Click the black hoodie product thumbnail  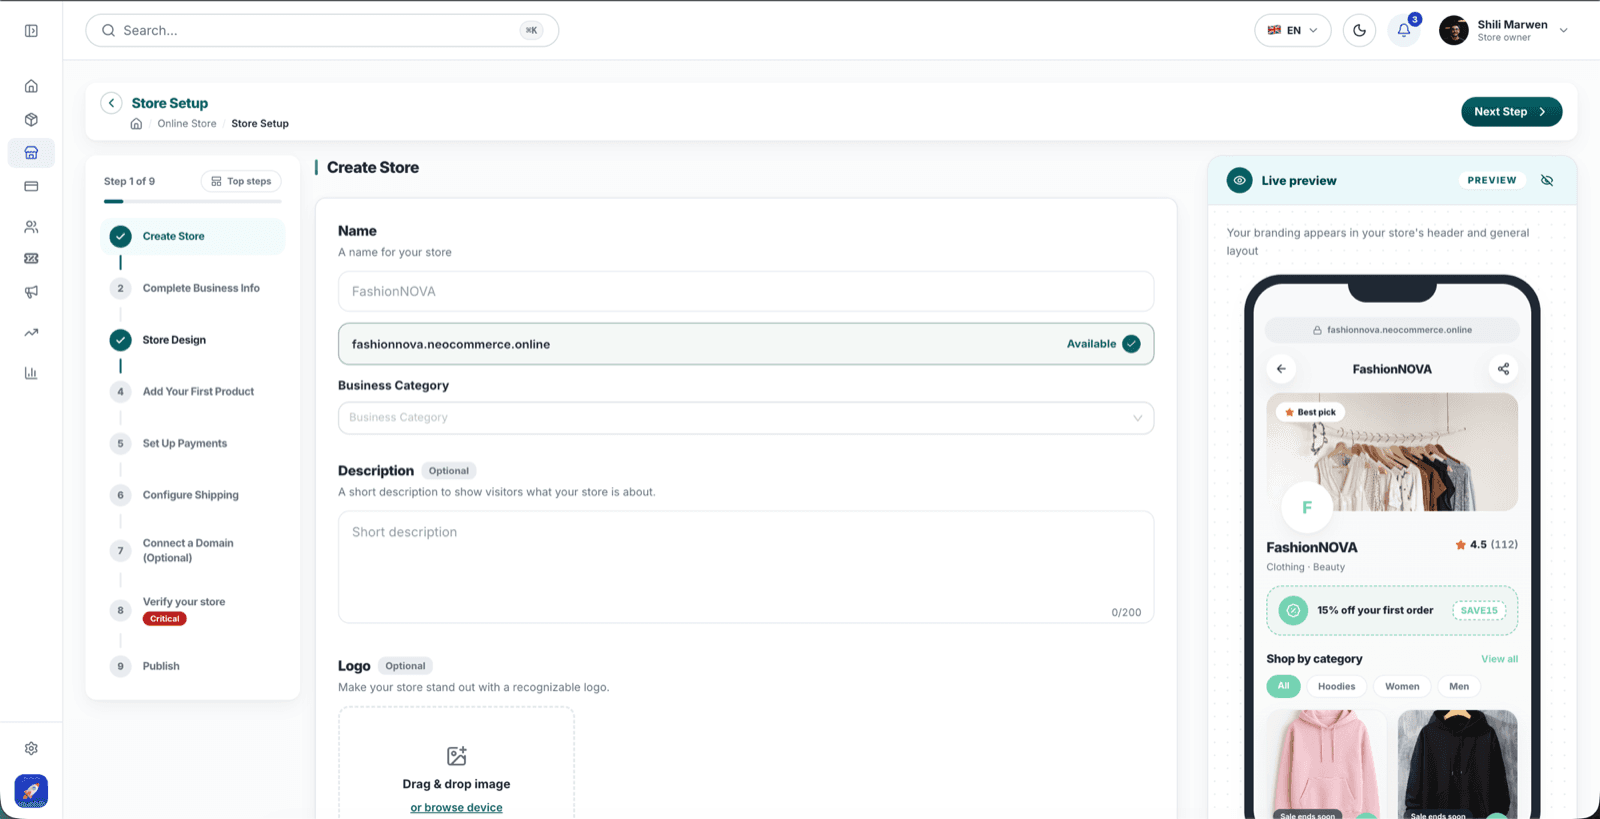click(x=1457, y=764)
